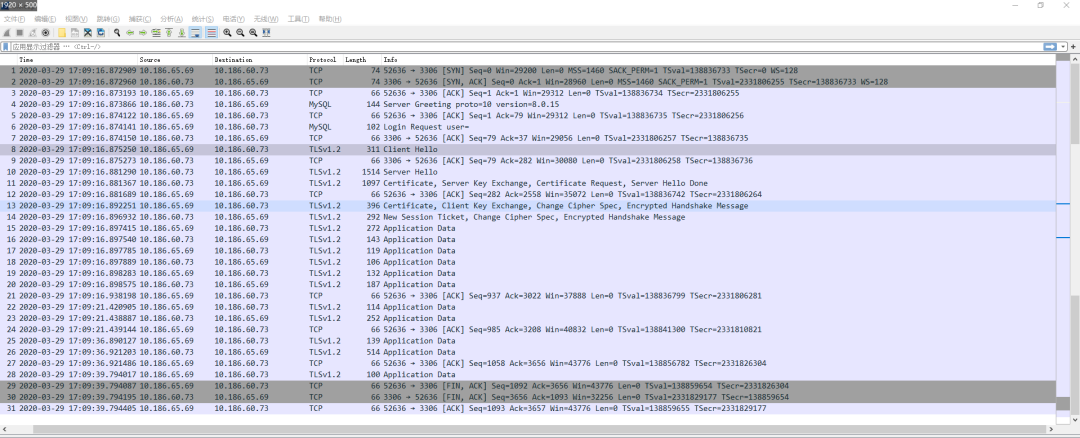Click the vertical scrollbar of packet list
The width and height of the screenshot is (1080, 438).
point(1075,239)
